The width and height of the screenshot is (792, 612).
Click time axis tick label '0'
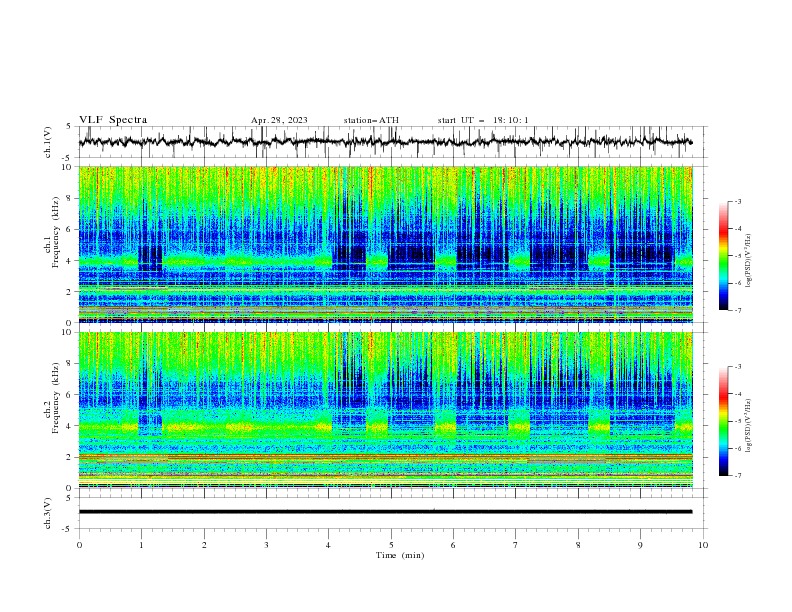coord(79,545)
